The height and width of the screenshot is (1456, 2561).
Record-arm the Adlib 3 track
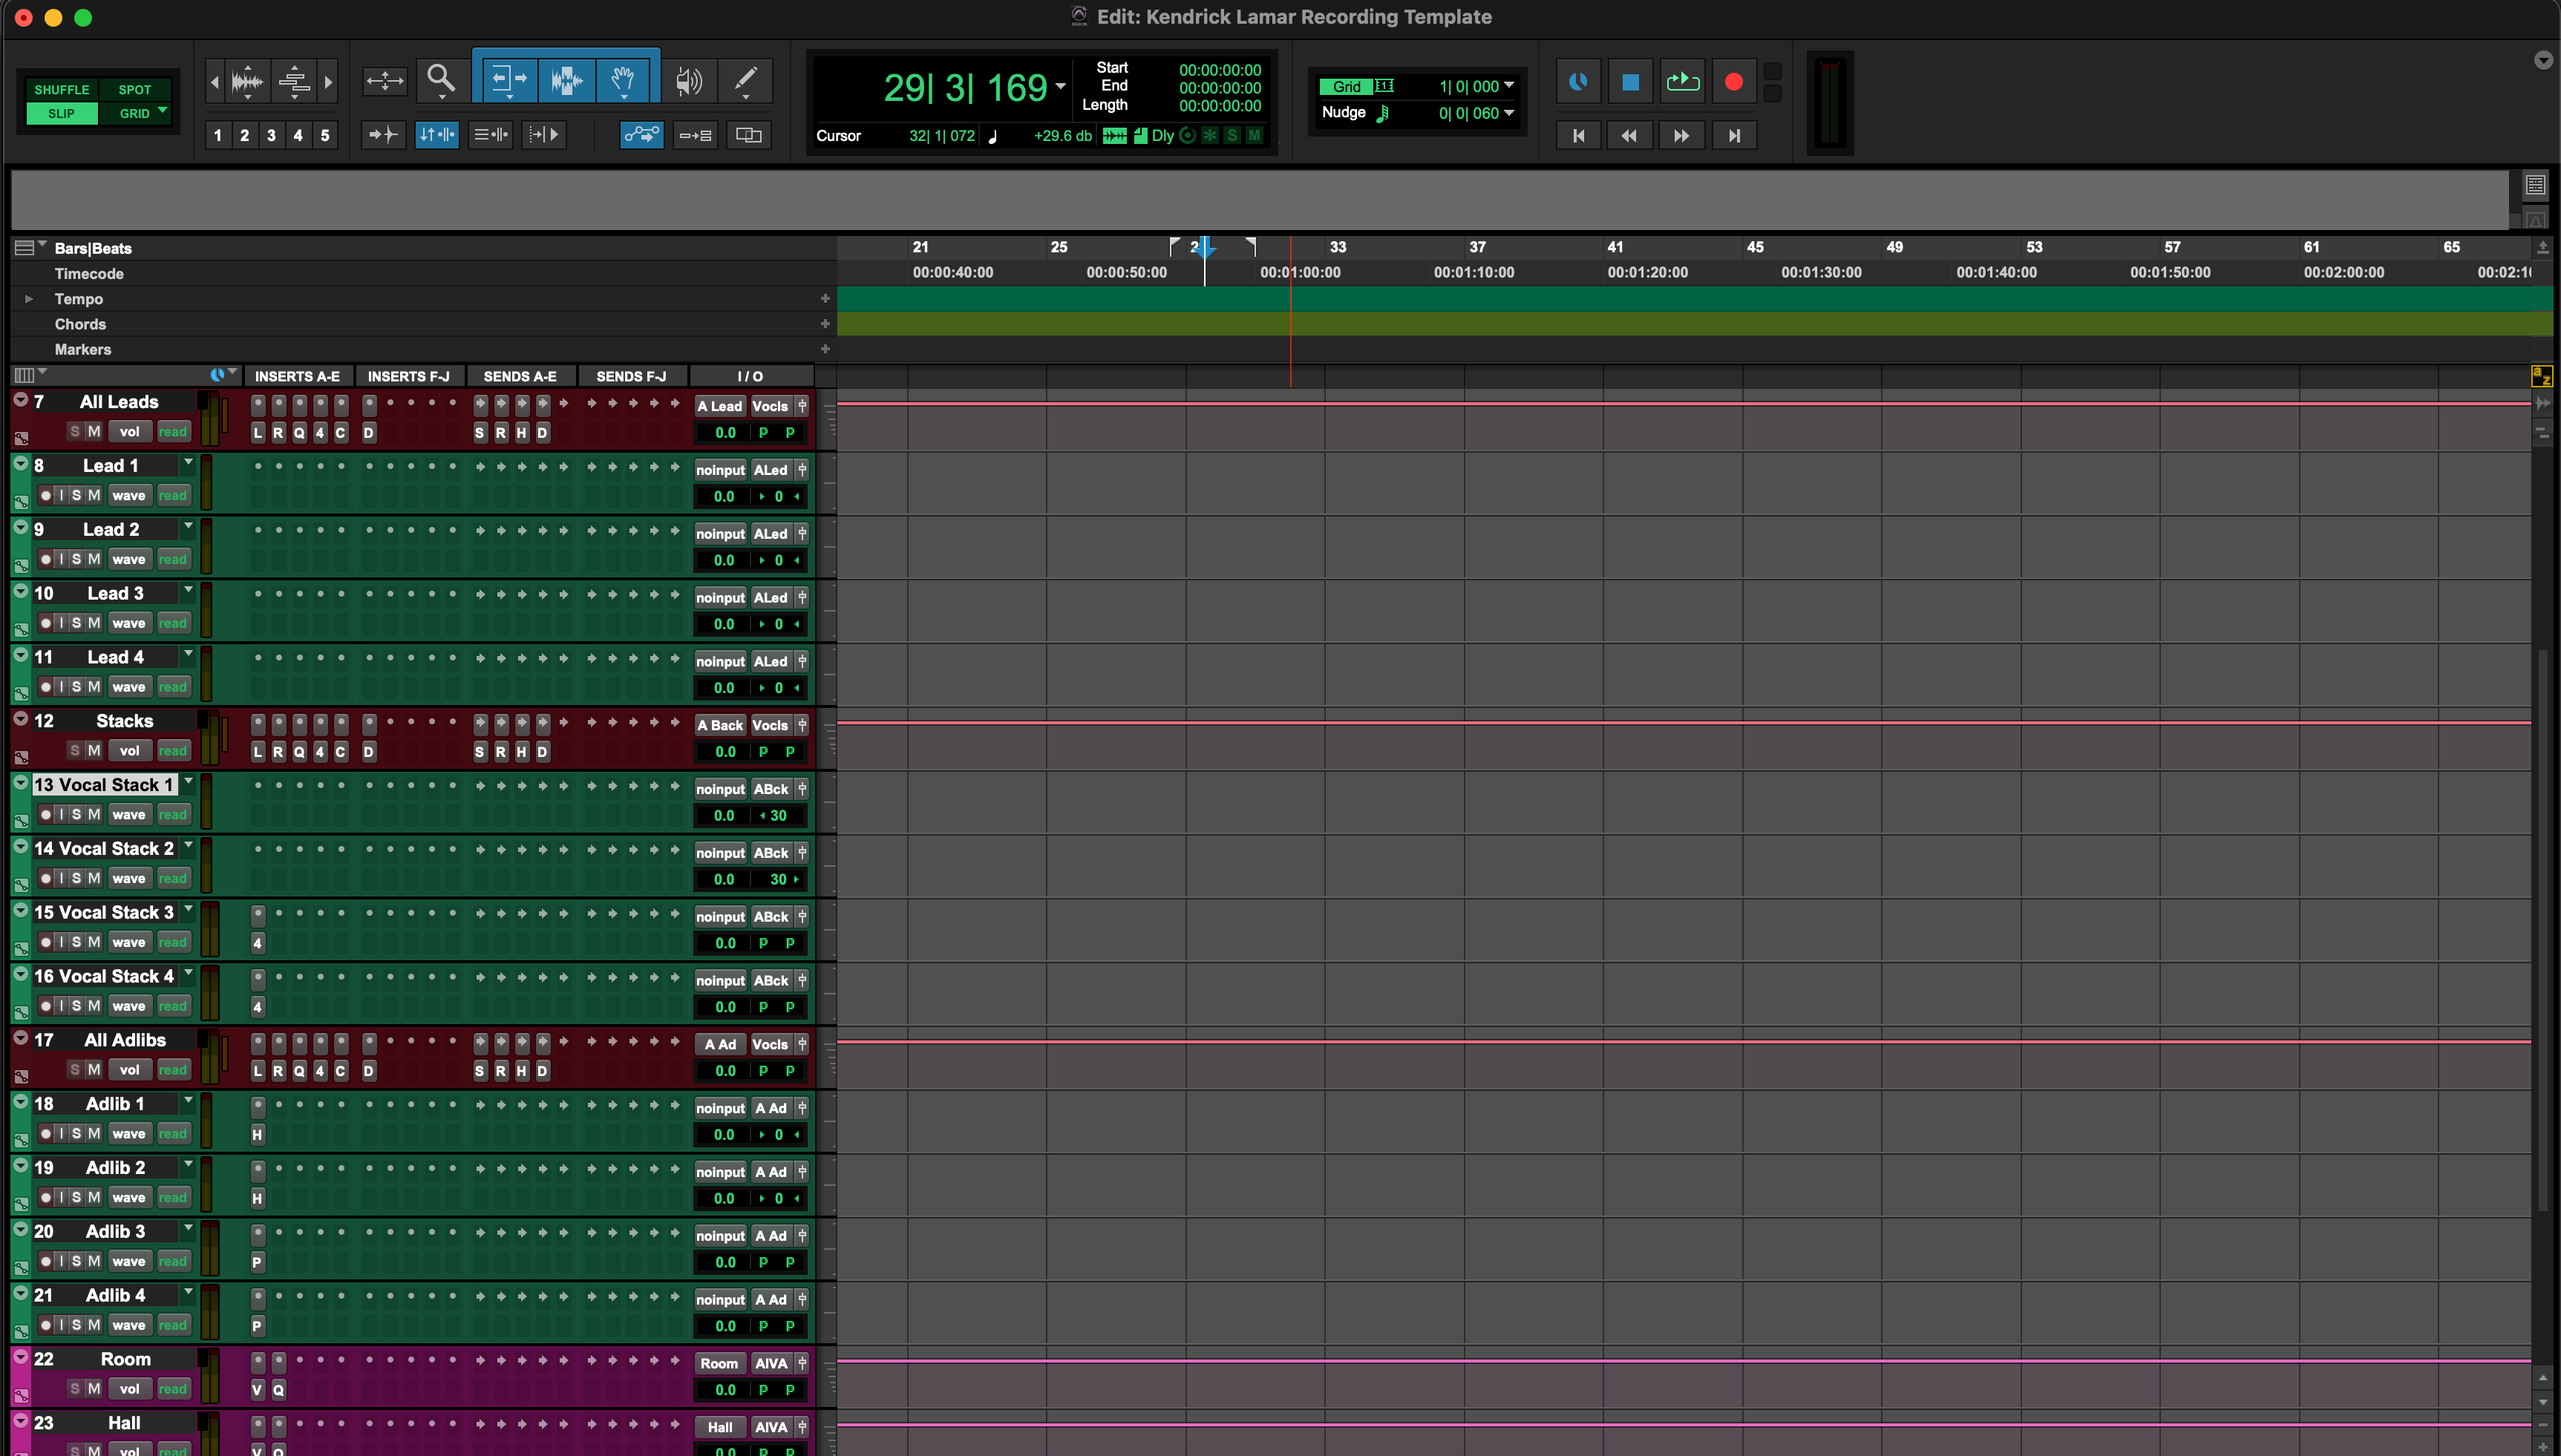pyautogui.click(x=45, y=1261)
